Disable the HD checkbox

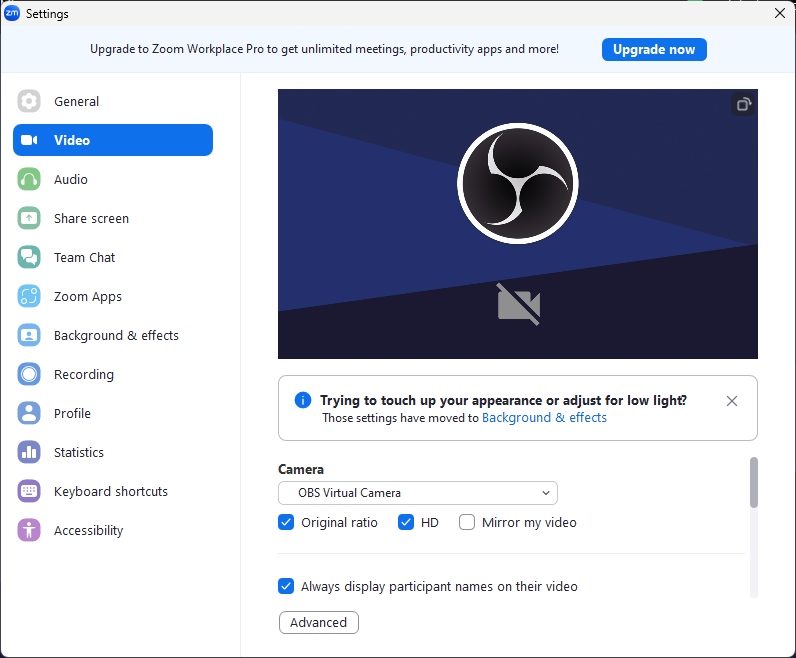tap(406, 522)
